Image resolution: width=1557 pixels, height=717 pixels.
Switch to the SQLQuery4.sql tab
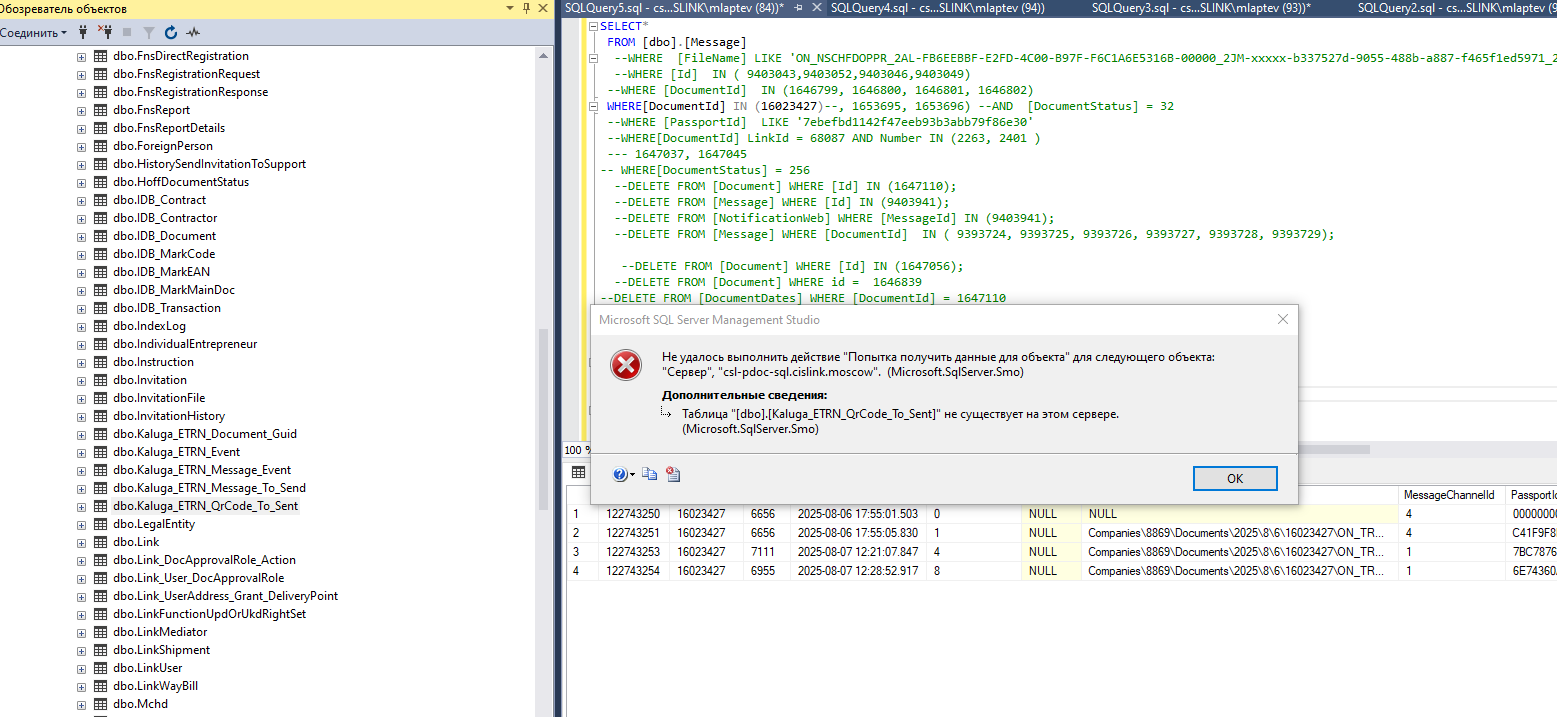coord(937,7)
